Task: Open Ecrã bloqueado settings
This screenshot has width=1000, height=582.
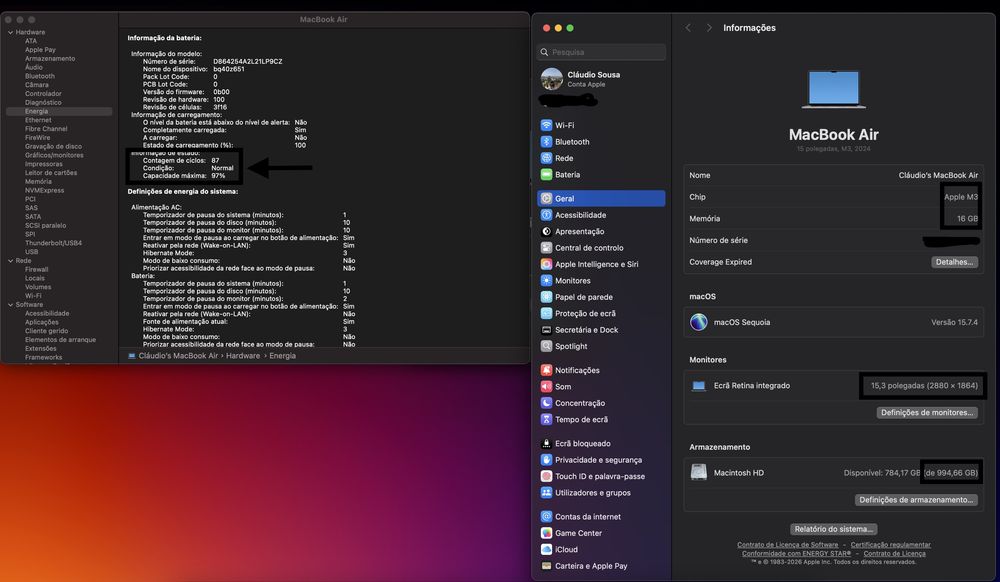Action: pos(601,444)
